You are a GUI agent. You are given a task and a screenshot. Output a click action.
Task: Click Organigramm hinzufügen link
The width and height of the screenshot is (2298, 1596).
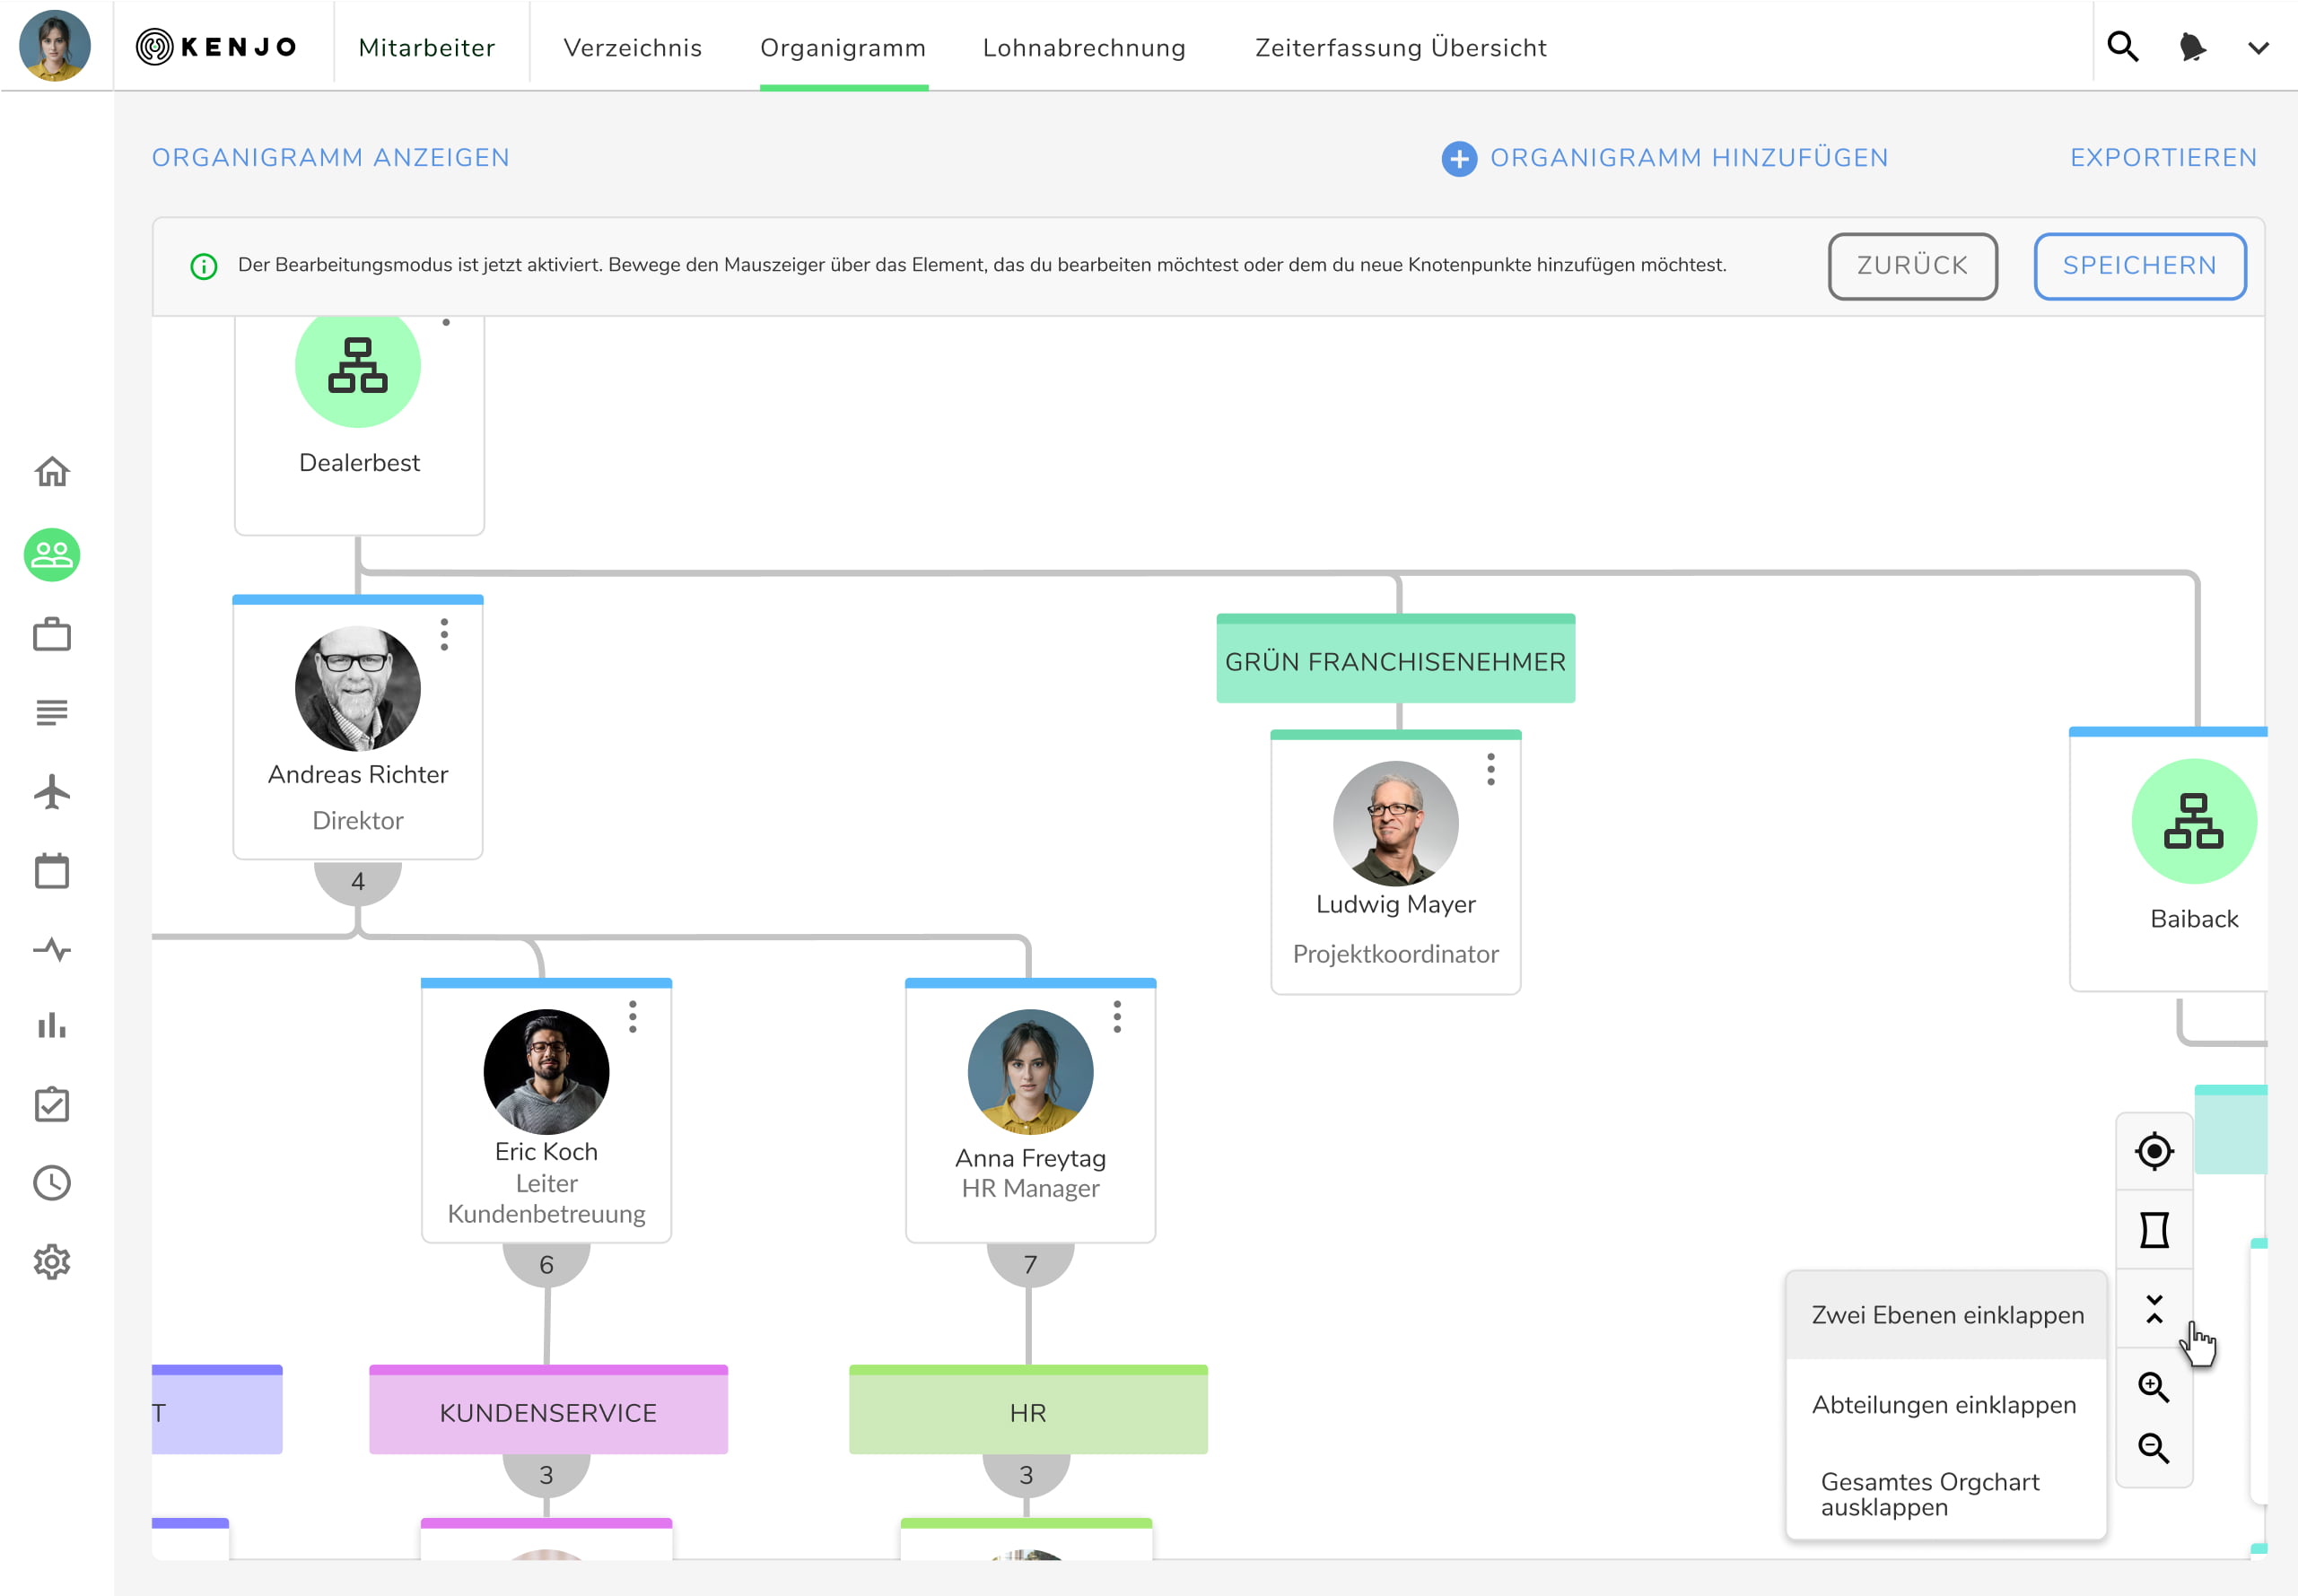click(1689, 158)
